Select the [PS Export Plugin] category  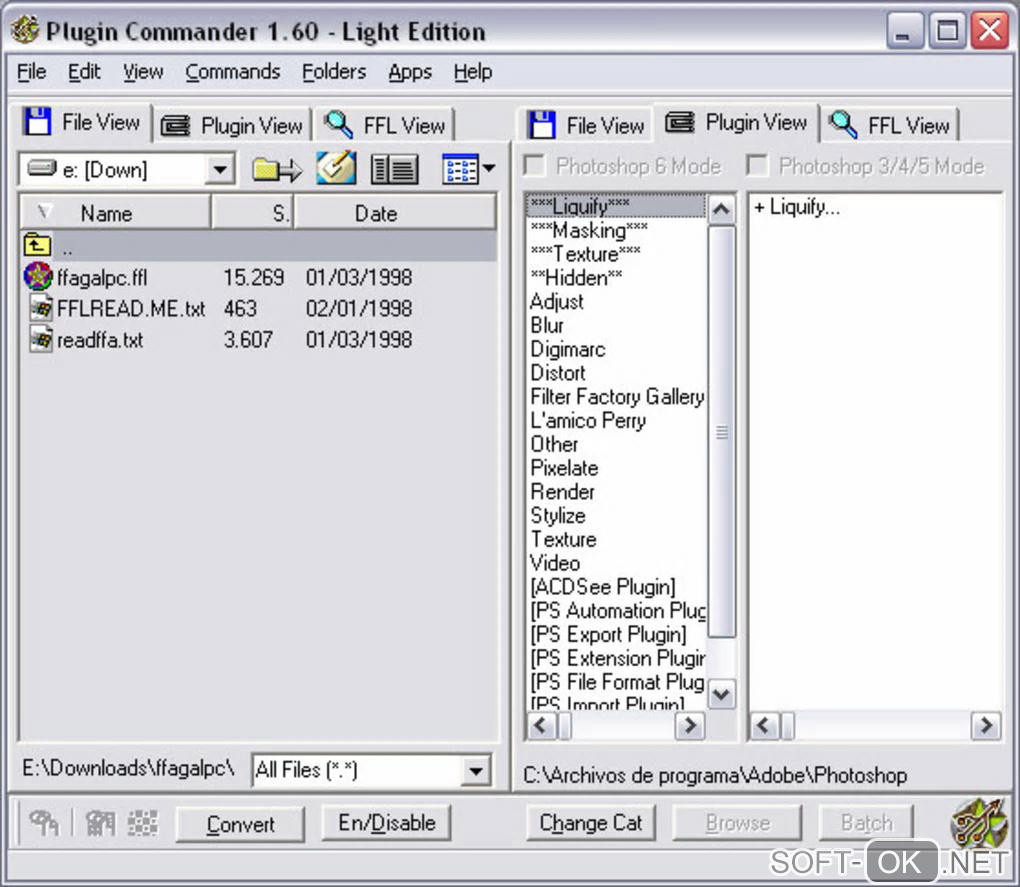pyautogui.click(x=615, y=634)
